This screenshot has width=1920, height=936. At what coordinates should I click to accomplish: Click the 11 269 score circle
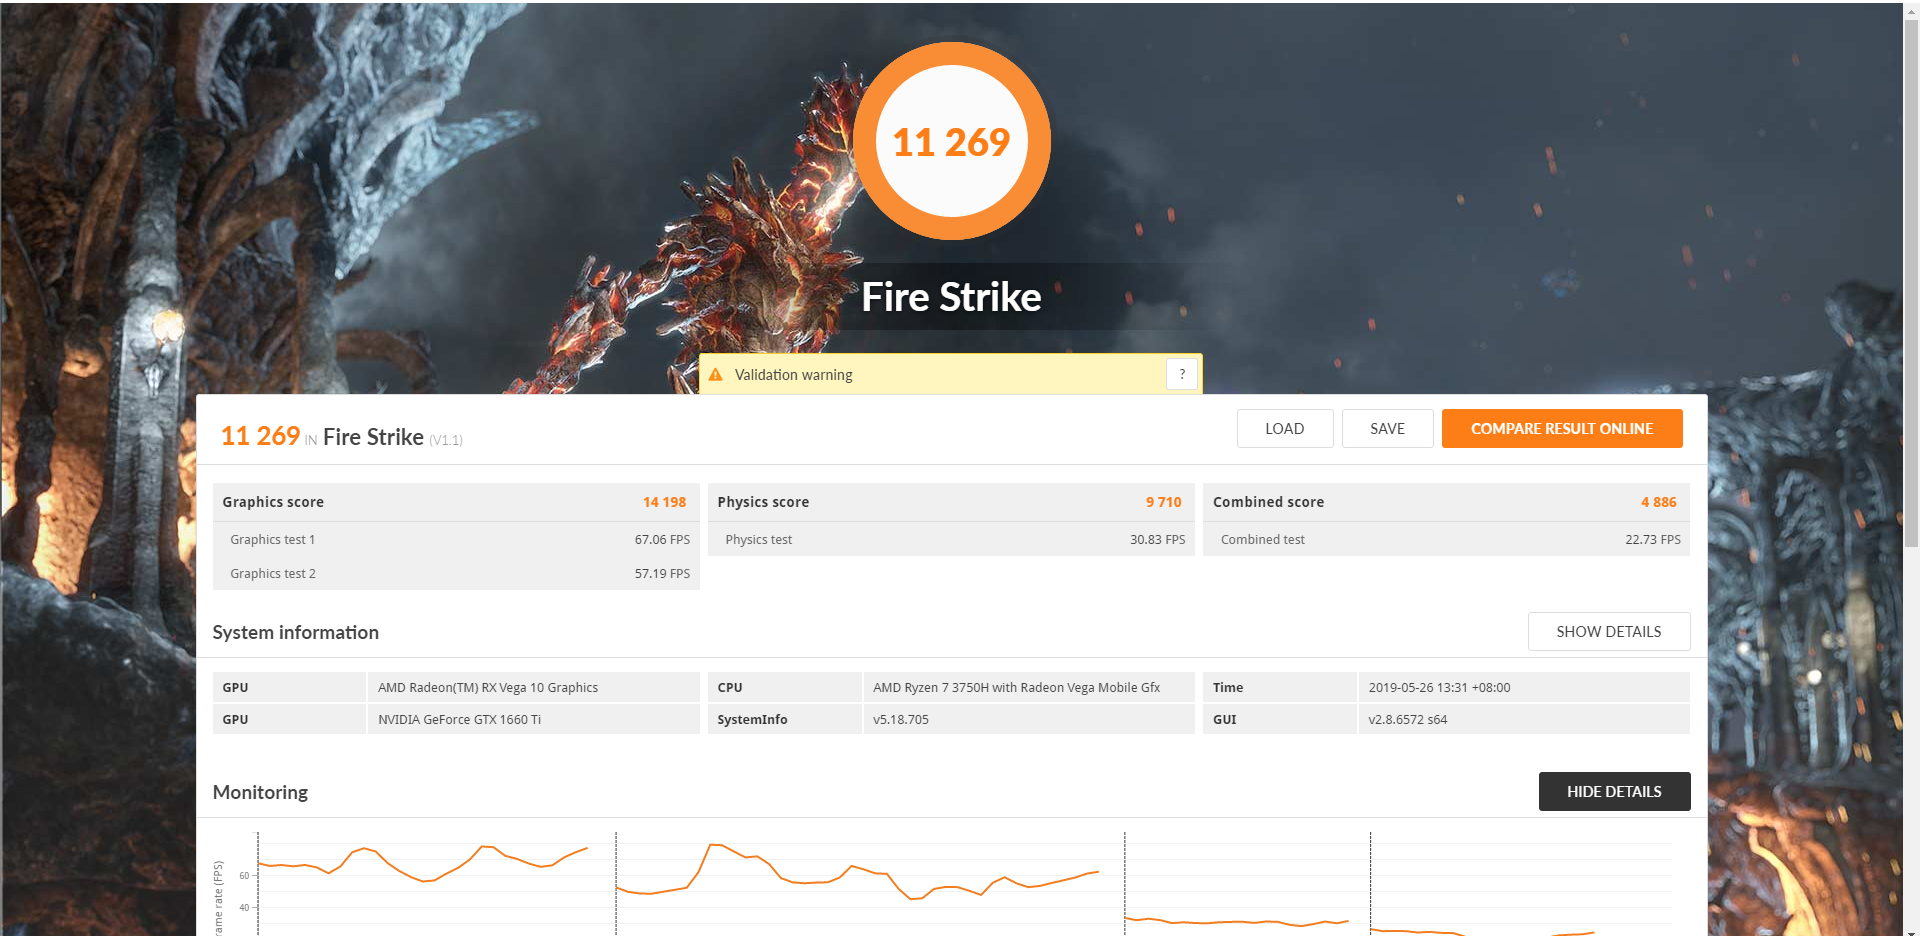tap(951, 141)
